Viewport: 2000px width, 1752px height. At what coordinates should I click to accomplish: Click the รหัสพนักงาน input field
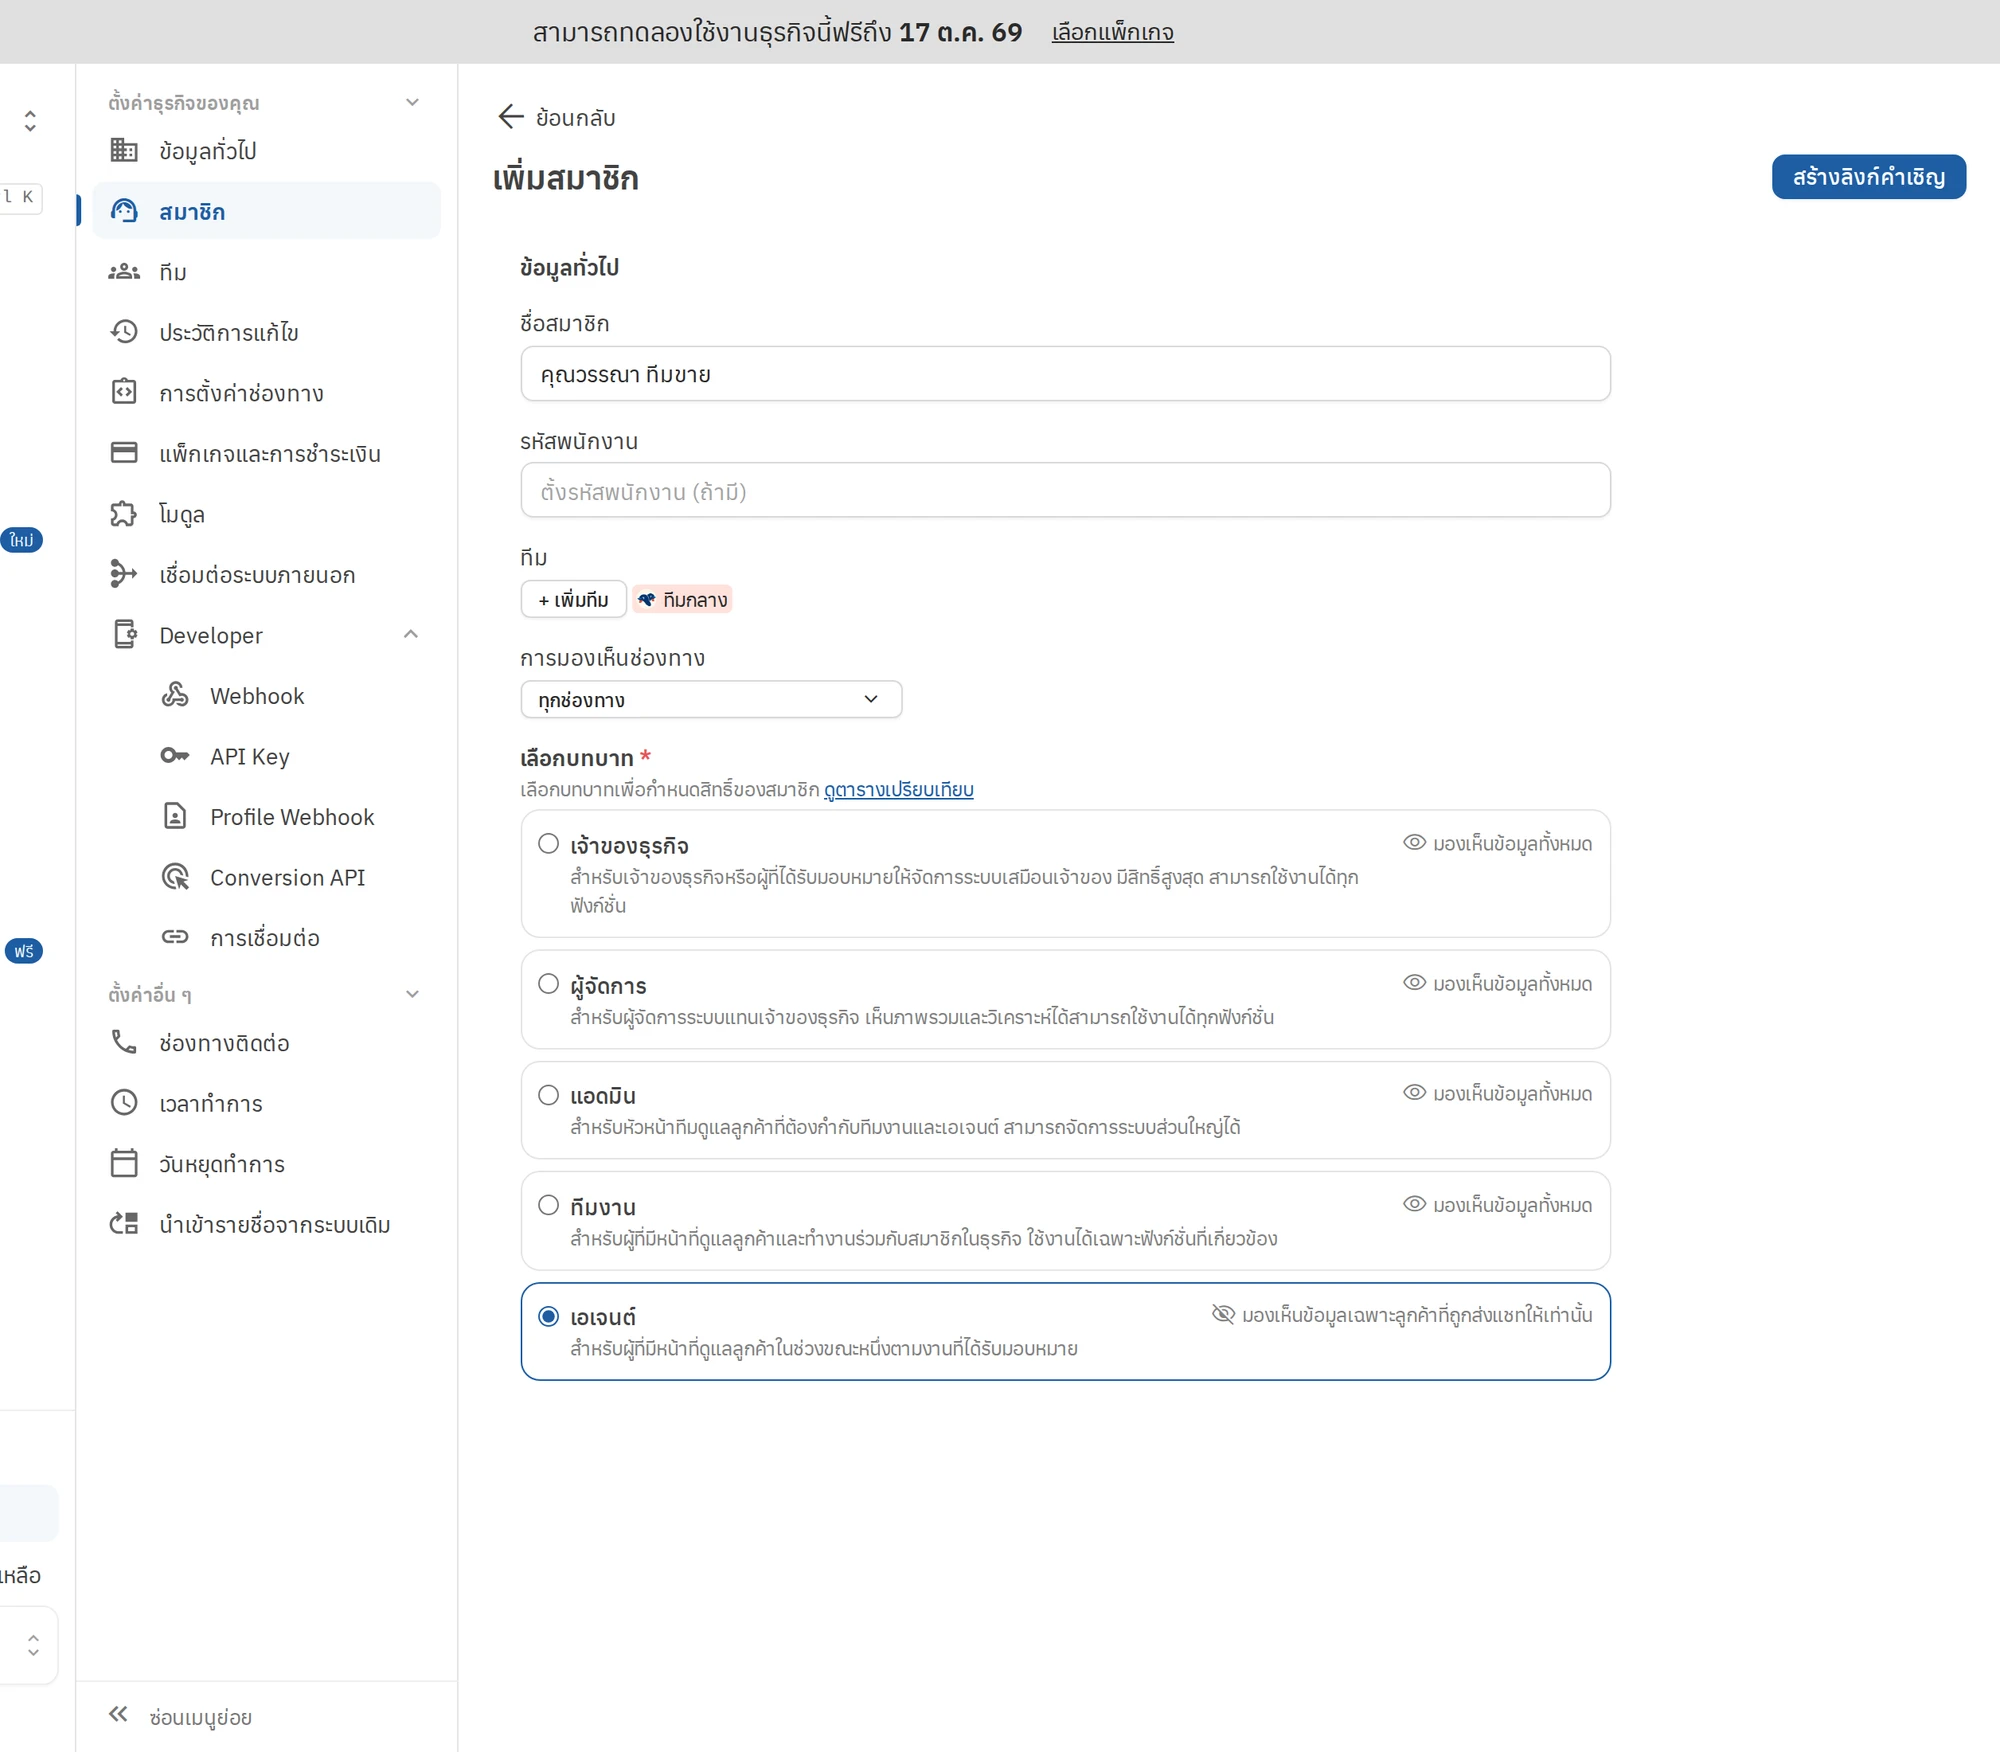[1065, 490]
